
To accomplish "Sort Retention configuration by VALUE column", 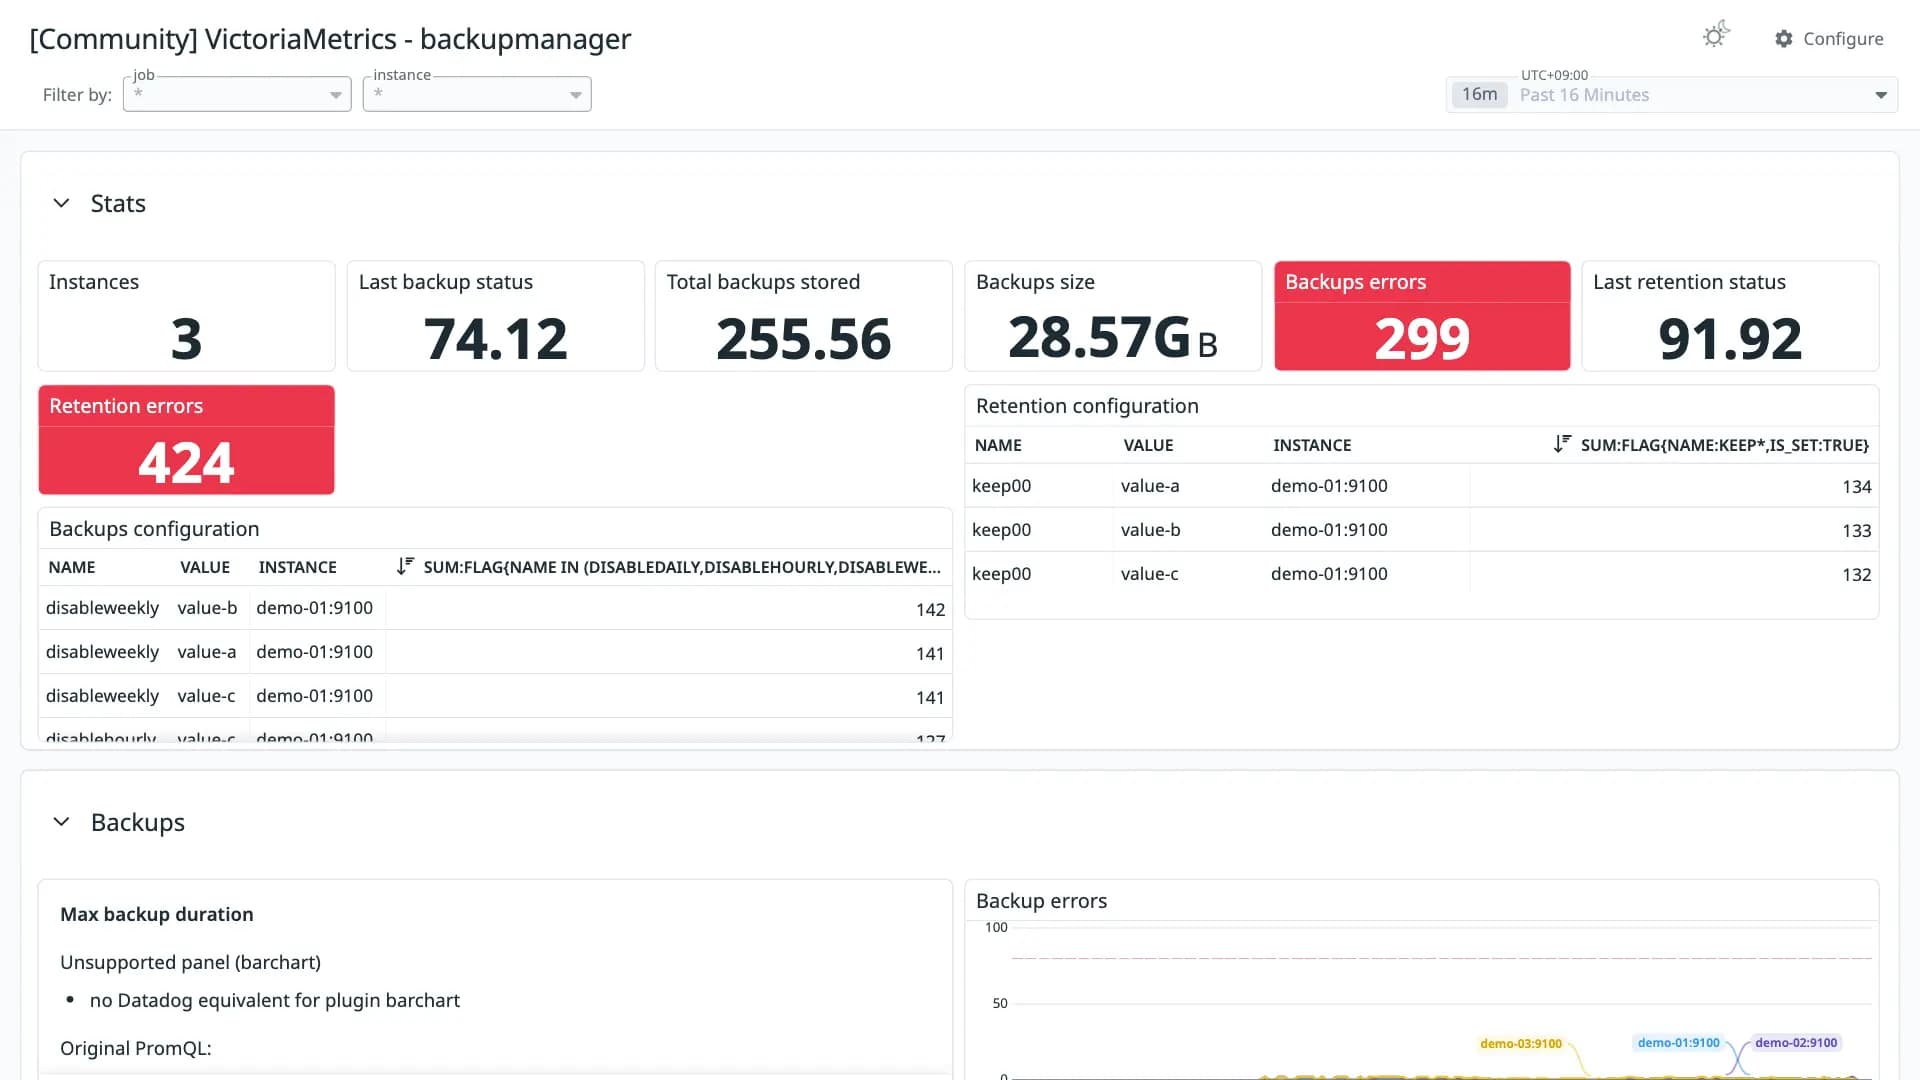I will (x=1148, y=445).
